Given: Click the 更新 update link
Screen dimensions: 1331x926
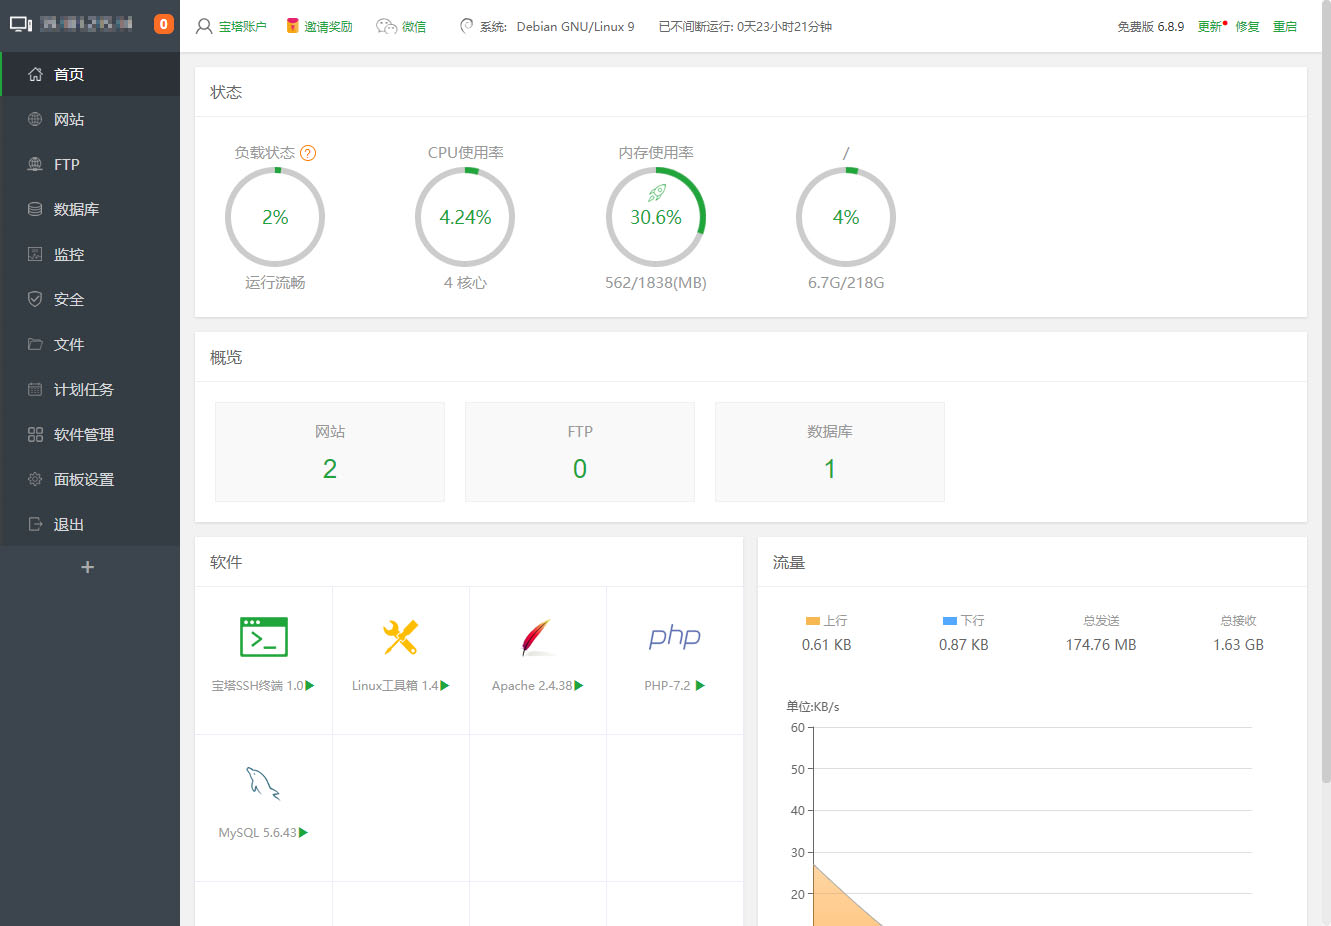Looking at the screenshot, I should (1209, 27).
